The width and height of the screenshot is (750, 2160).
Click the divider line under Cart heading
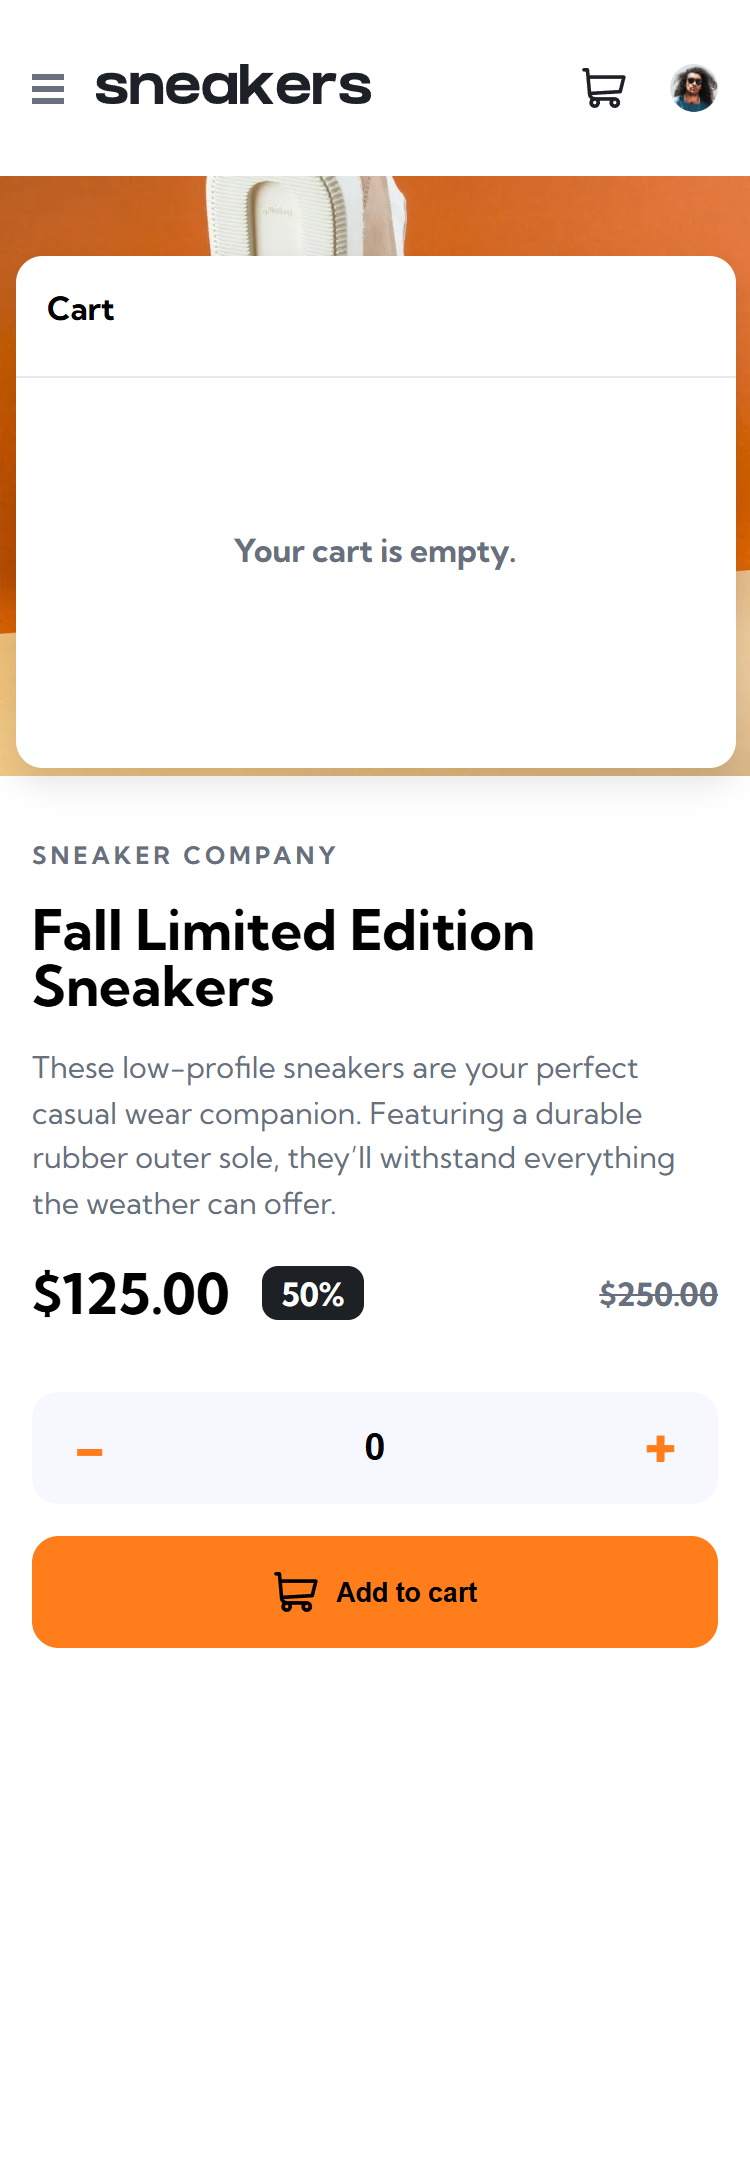pos(375,377)
